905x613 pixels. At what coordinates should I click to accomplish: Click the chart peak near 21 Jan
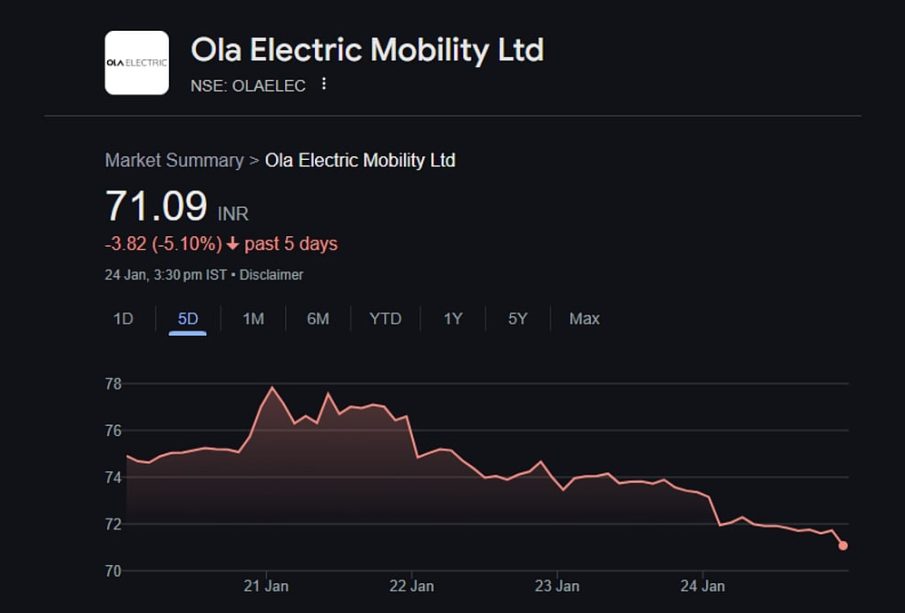tap(272, 388)
